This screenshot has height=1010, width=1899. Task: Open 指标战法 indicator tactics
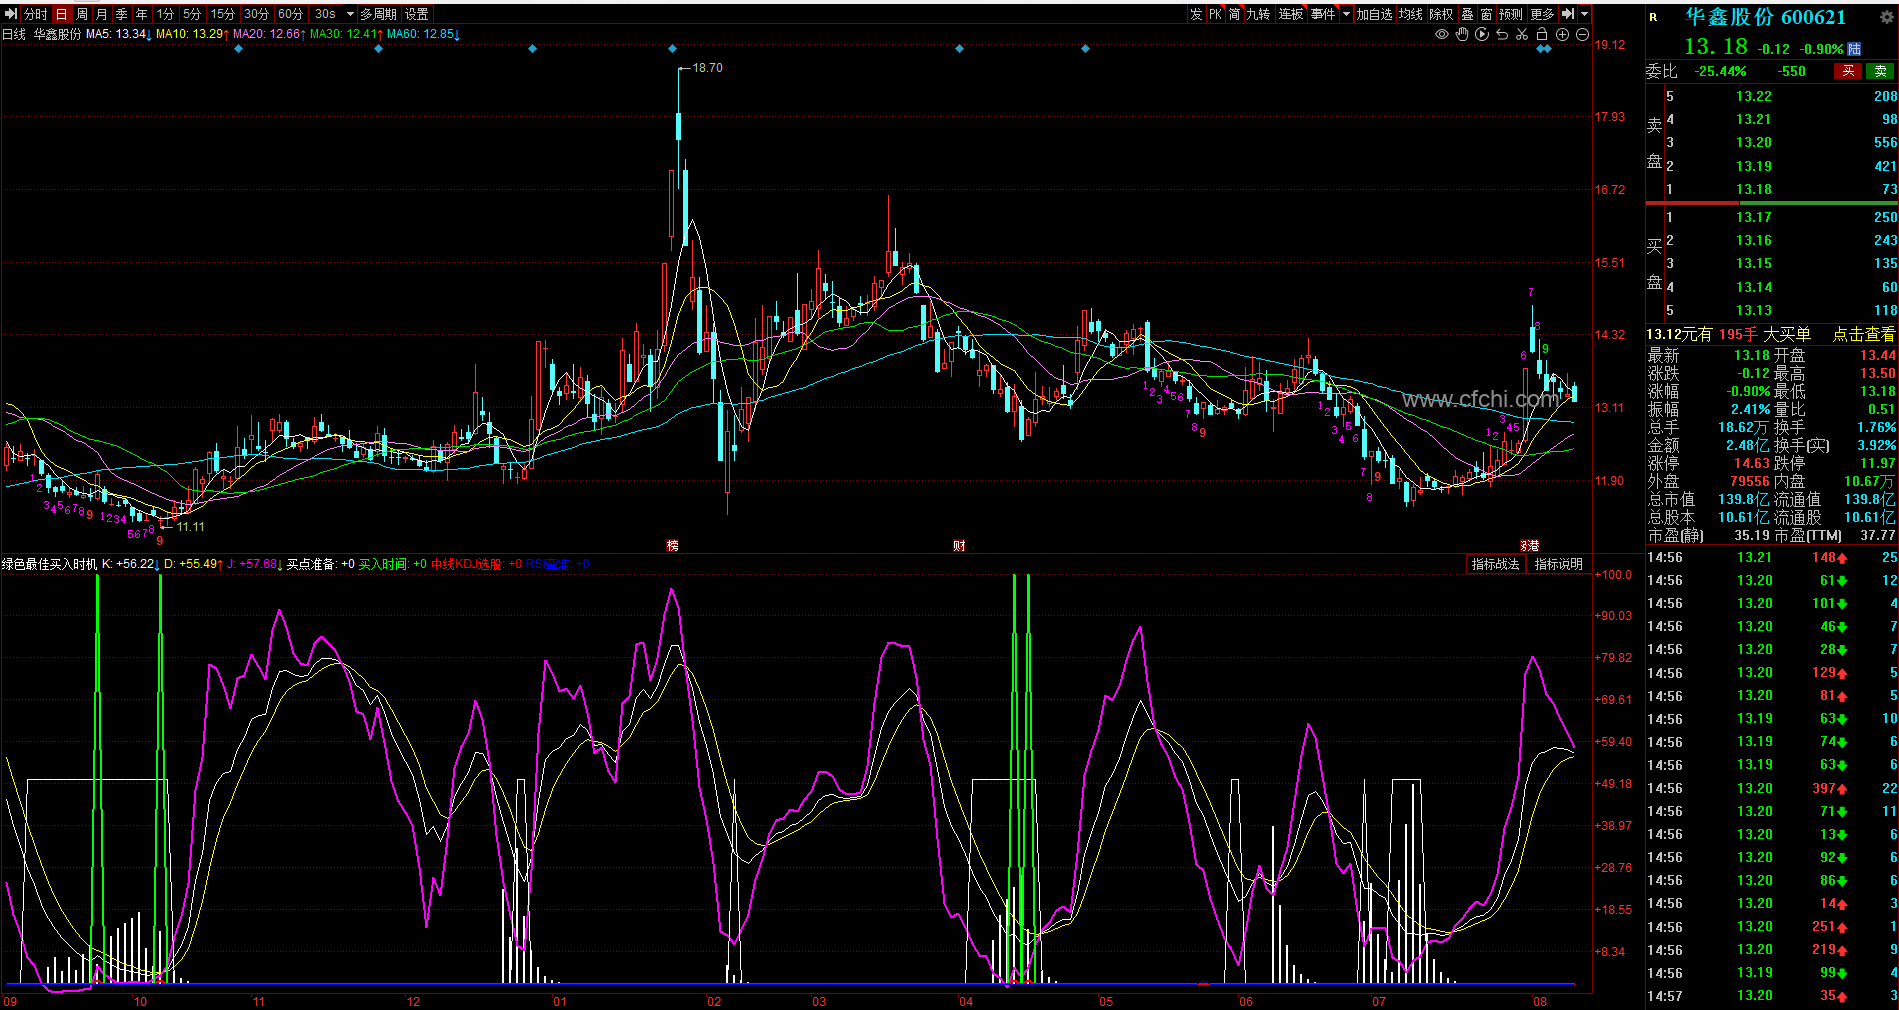1495,564
